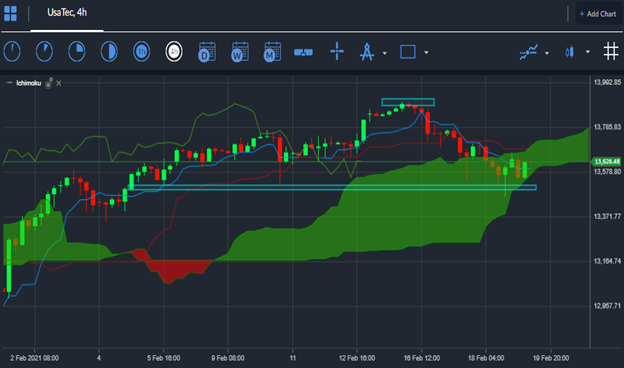Expand the chart type dropdown arrow
Image resolution: width=624 pixels, height=368 pixels.
tap(588, 52)
